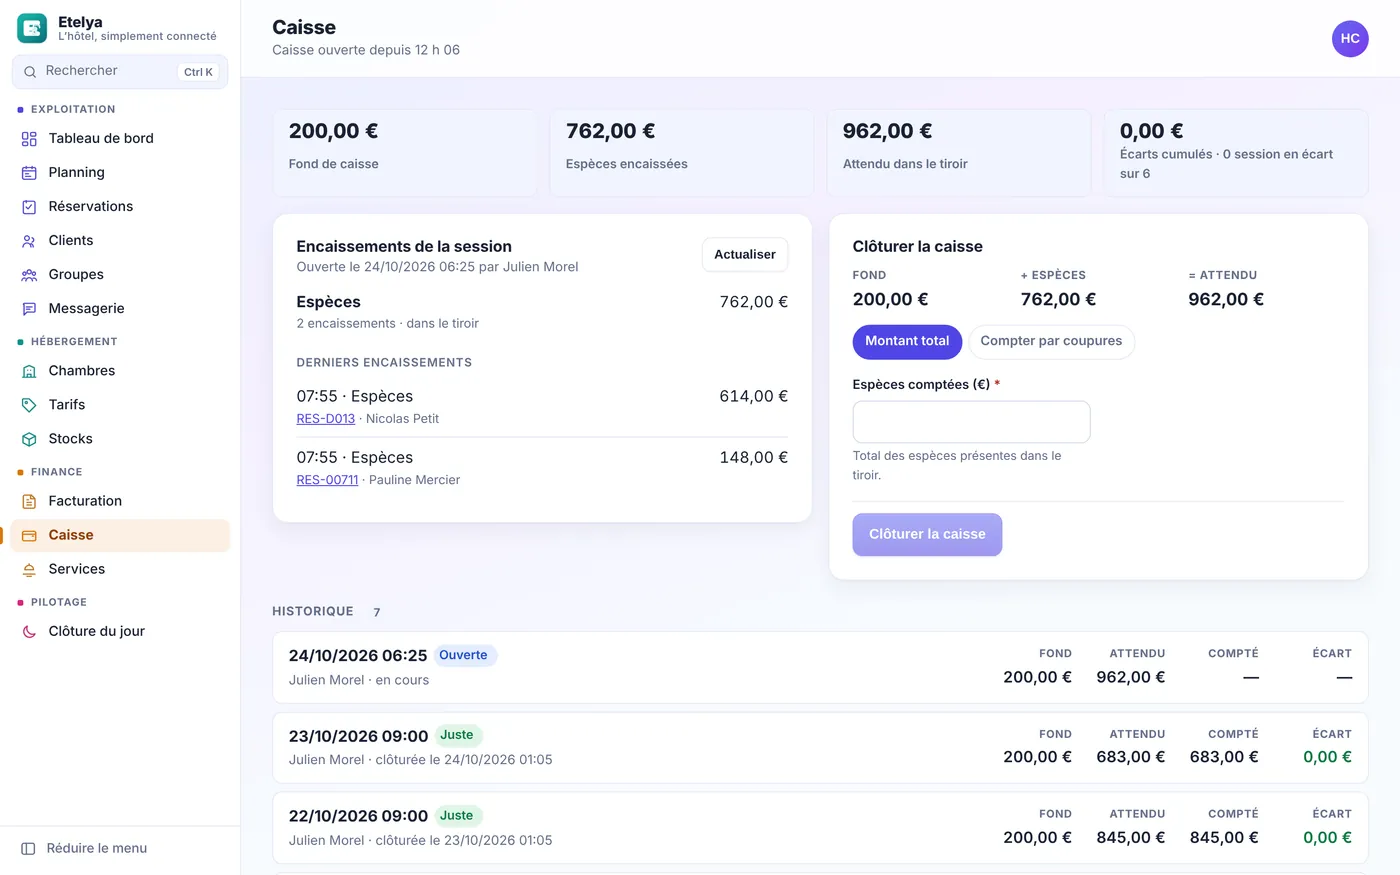Open reservation link RES-00711

coord(327,479)
